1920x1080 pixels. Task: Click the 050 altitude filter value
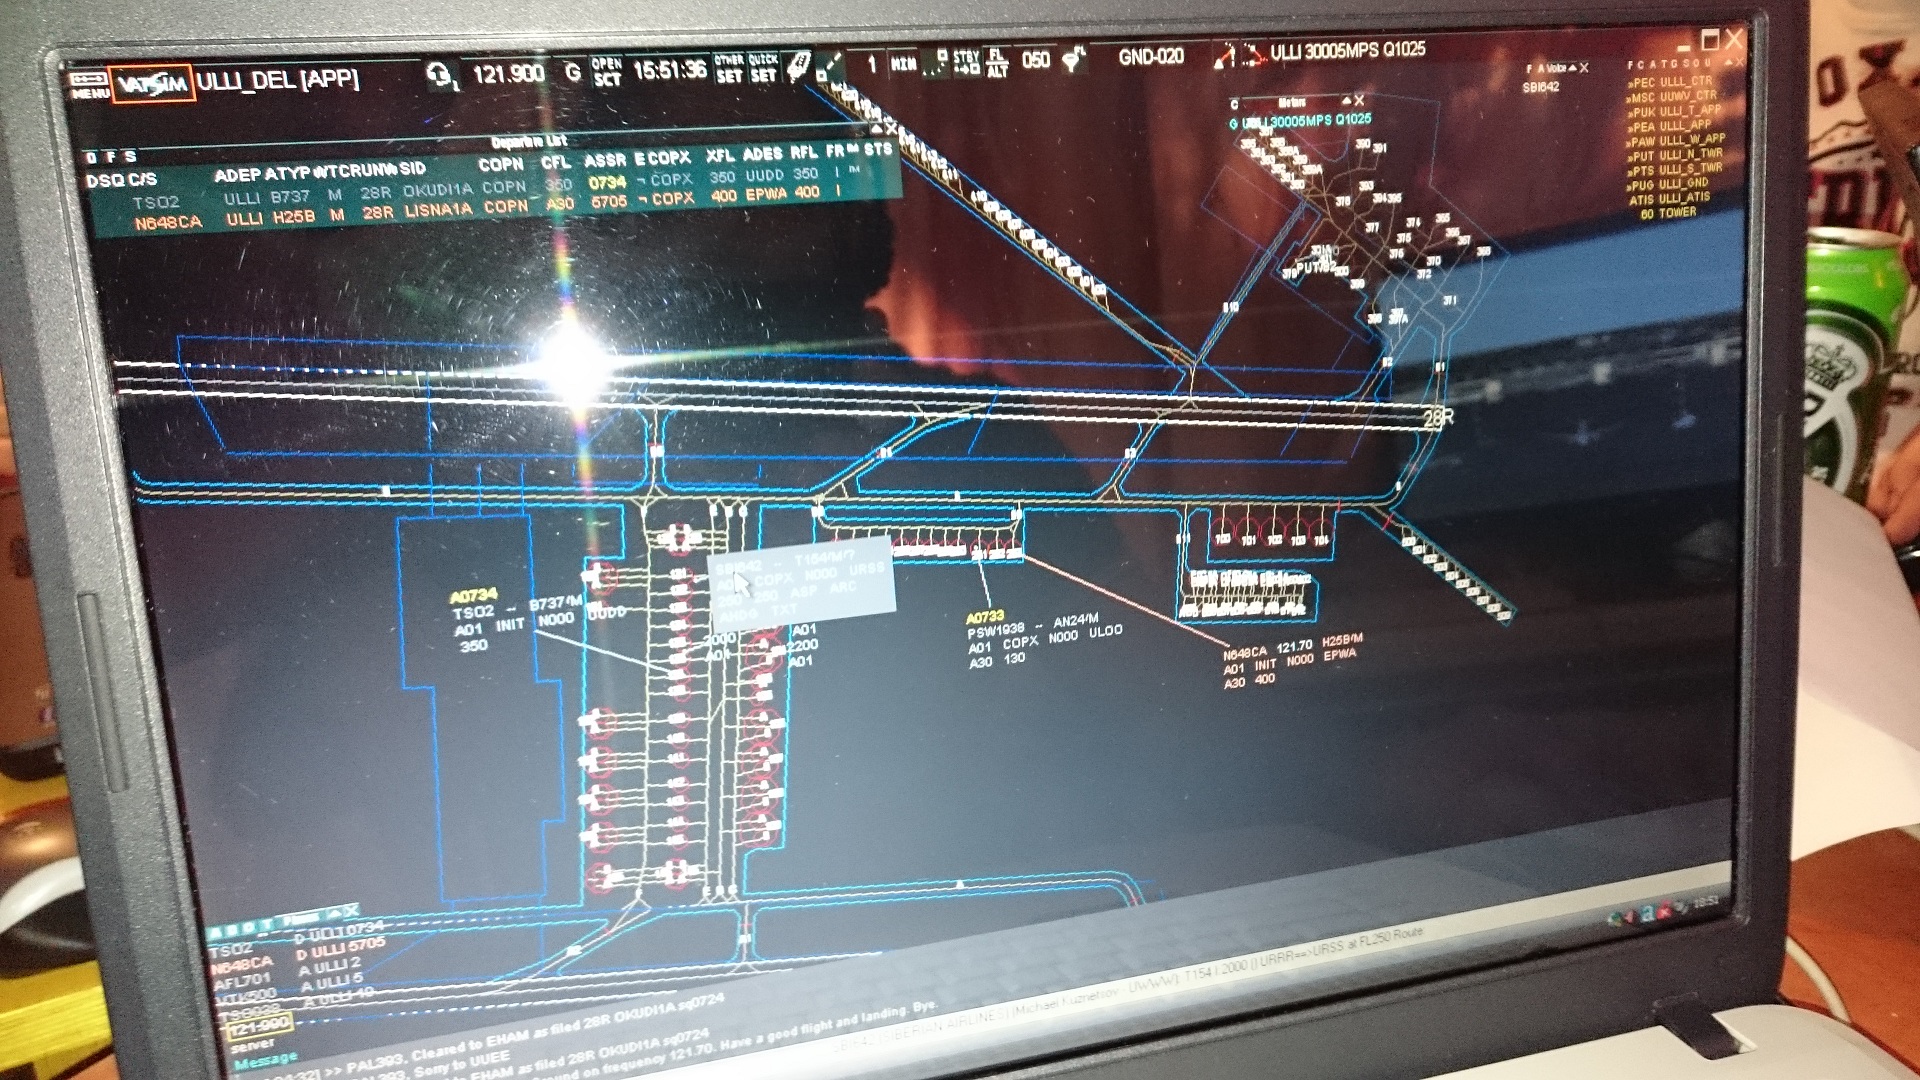(x=1036, y=60)
